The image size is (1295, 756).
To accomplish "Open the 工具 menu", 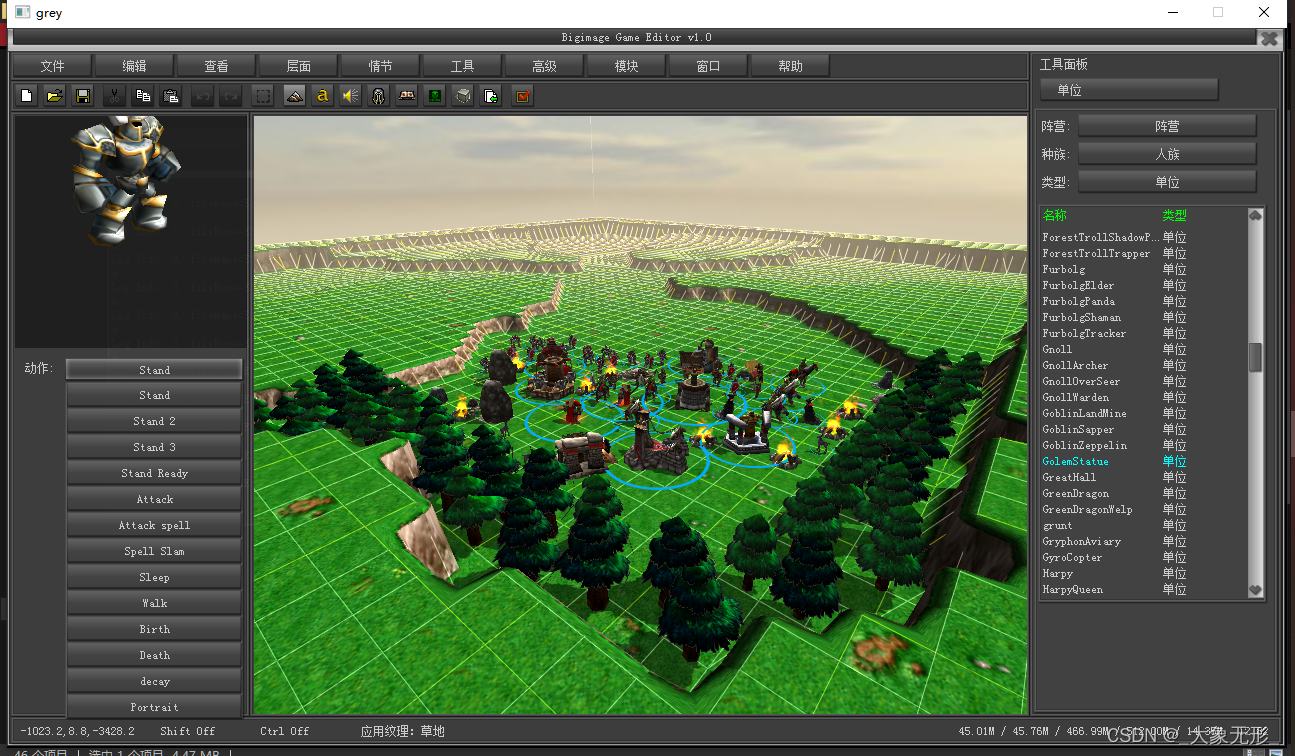I will [462, 66].
